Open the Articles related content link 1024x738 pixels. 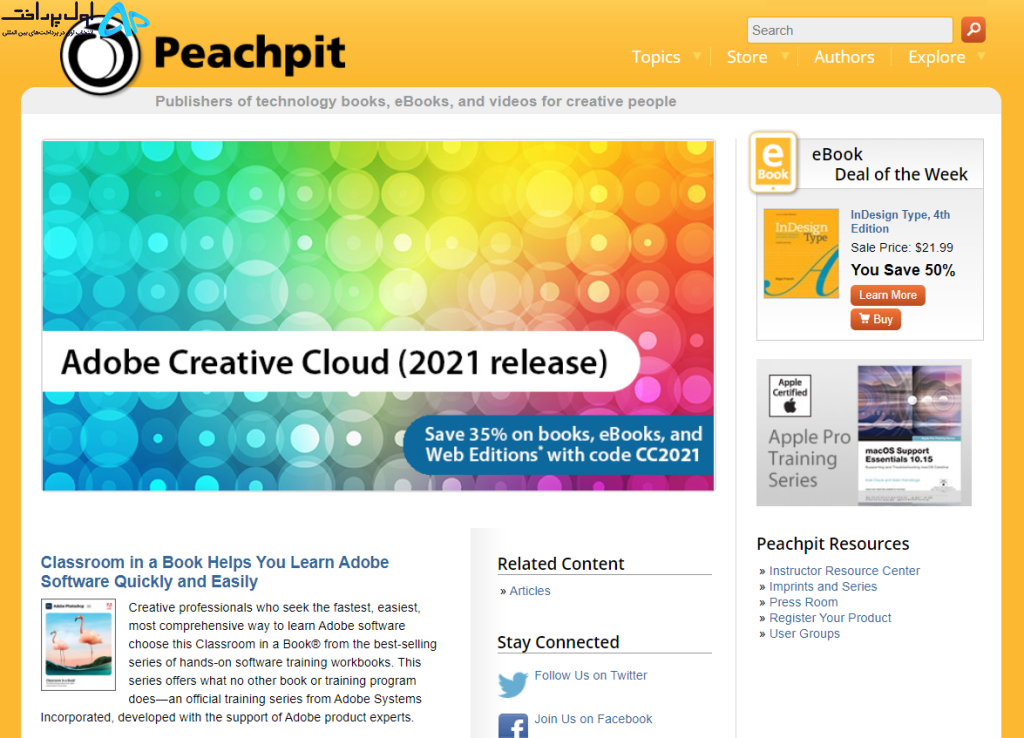[x=530, y=590]
